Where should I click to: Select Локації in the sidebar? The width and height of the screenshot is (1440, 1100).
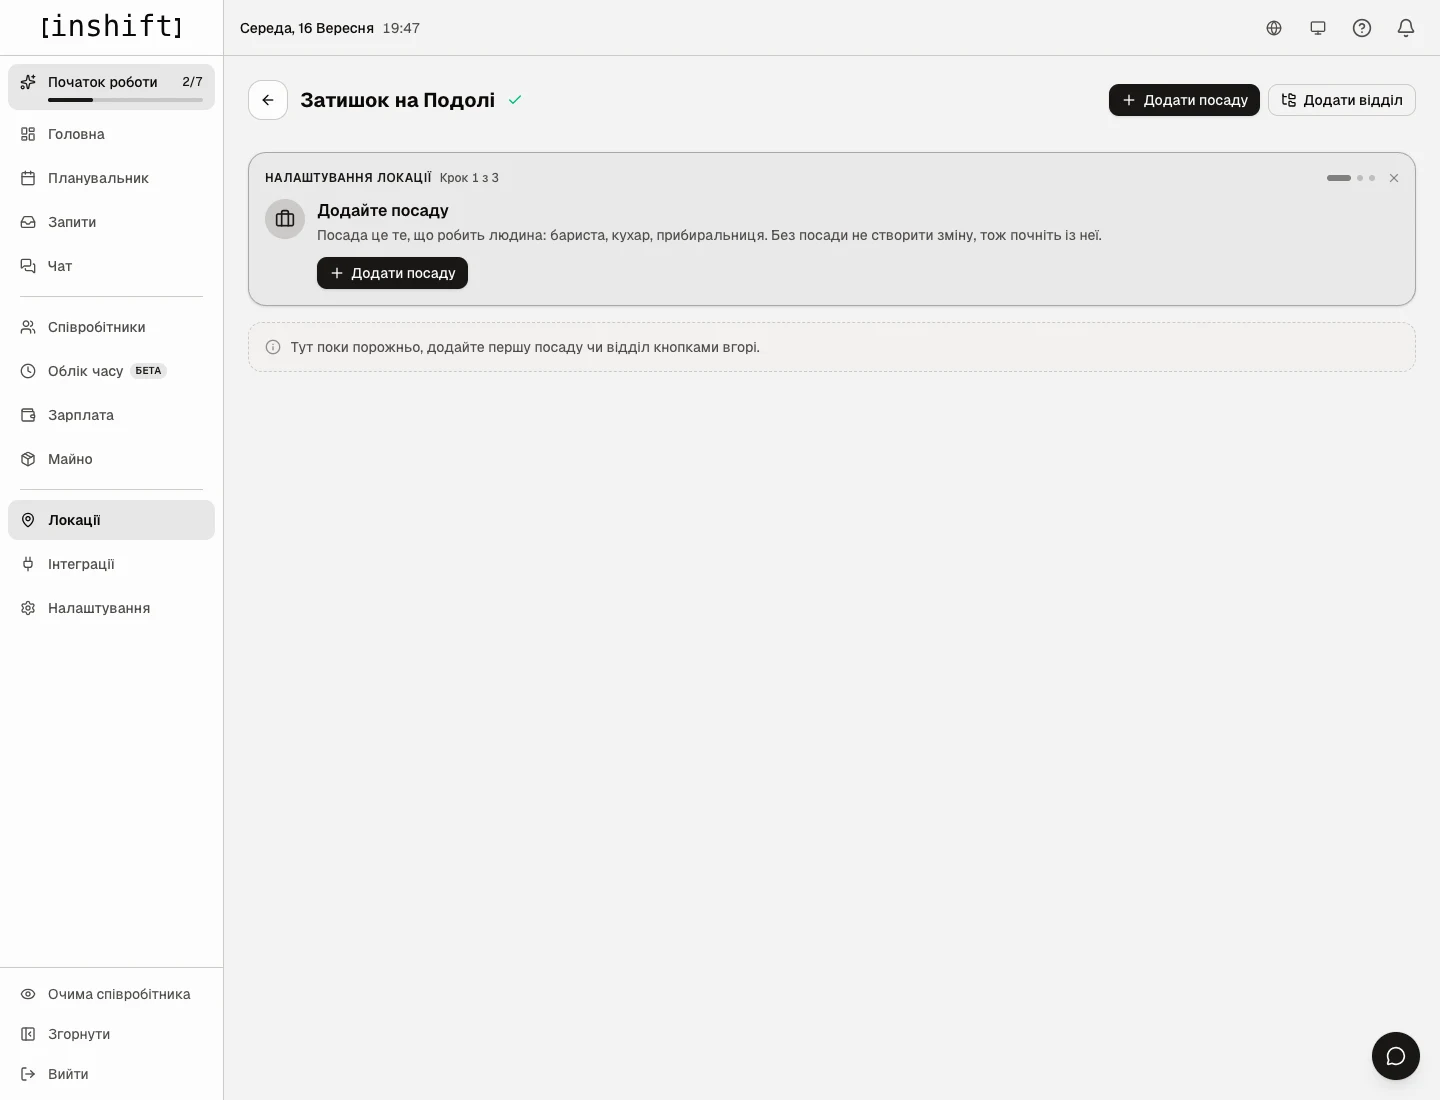[x=111, y=520]
